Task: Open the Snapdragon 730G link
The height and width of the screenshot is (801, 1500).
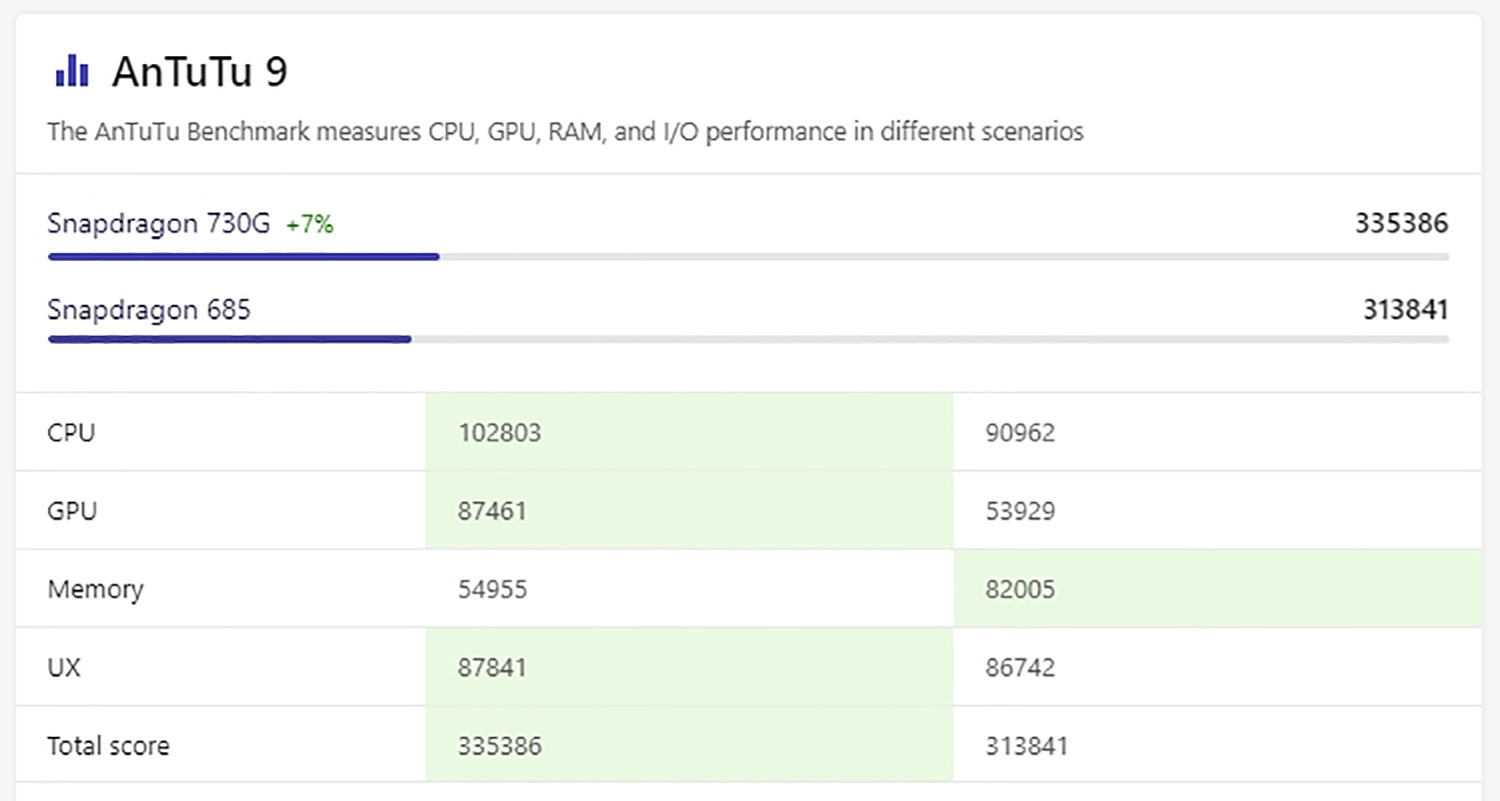Action: click(159, 224)
